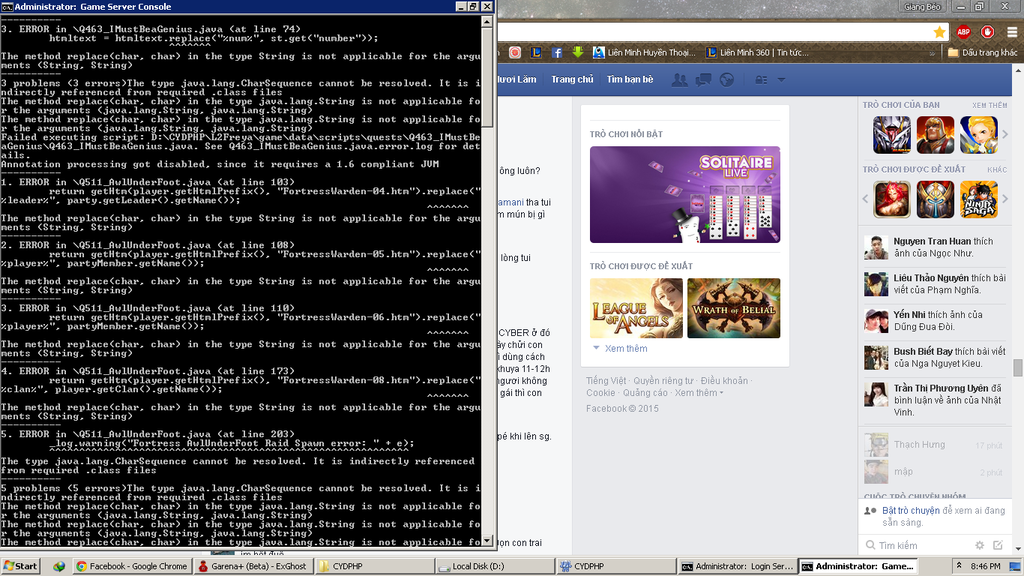Open the Facebook account dropdown arrow
The width and height of the screenshot is (1024, 576).
click(779, 79)
